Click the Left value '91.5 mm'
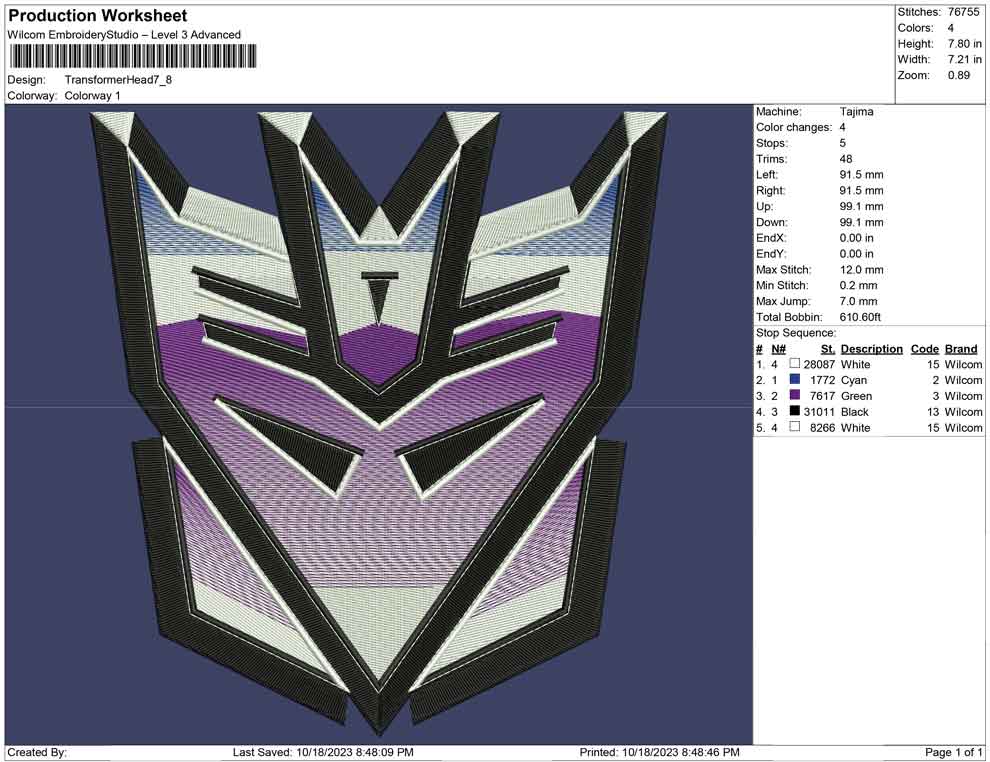The width and height of the screenshot is (990, 762). pos(861,175)
